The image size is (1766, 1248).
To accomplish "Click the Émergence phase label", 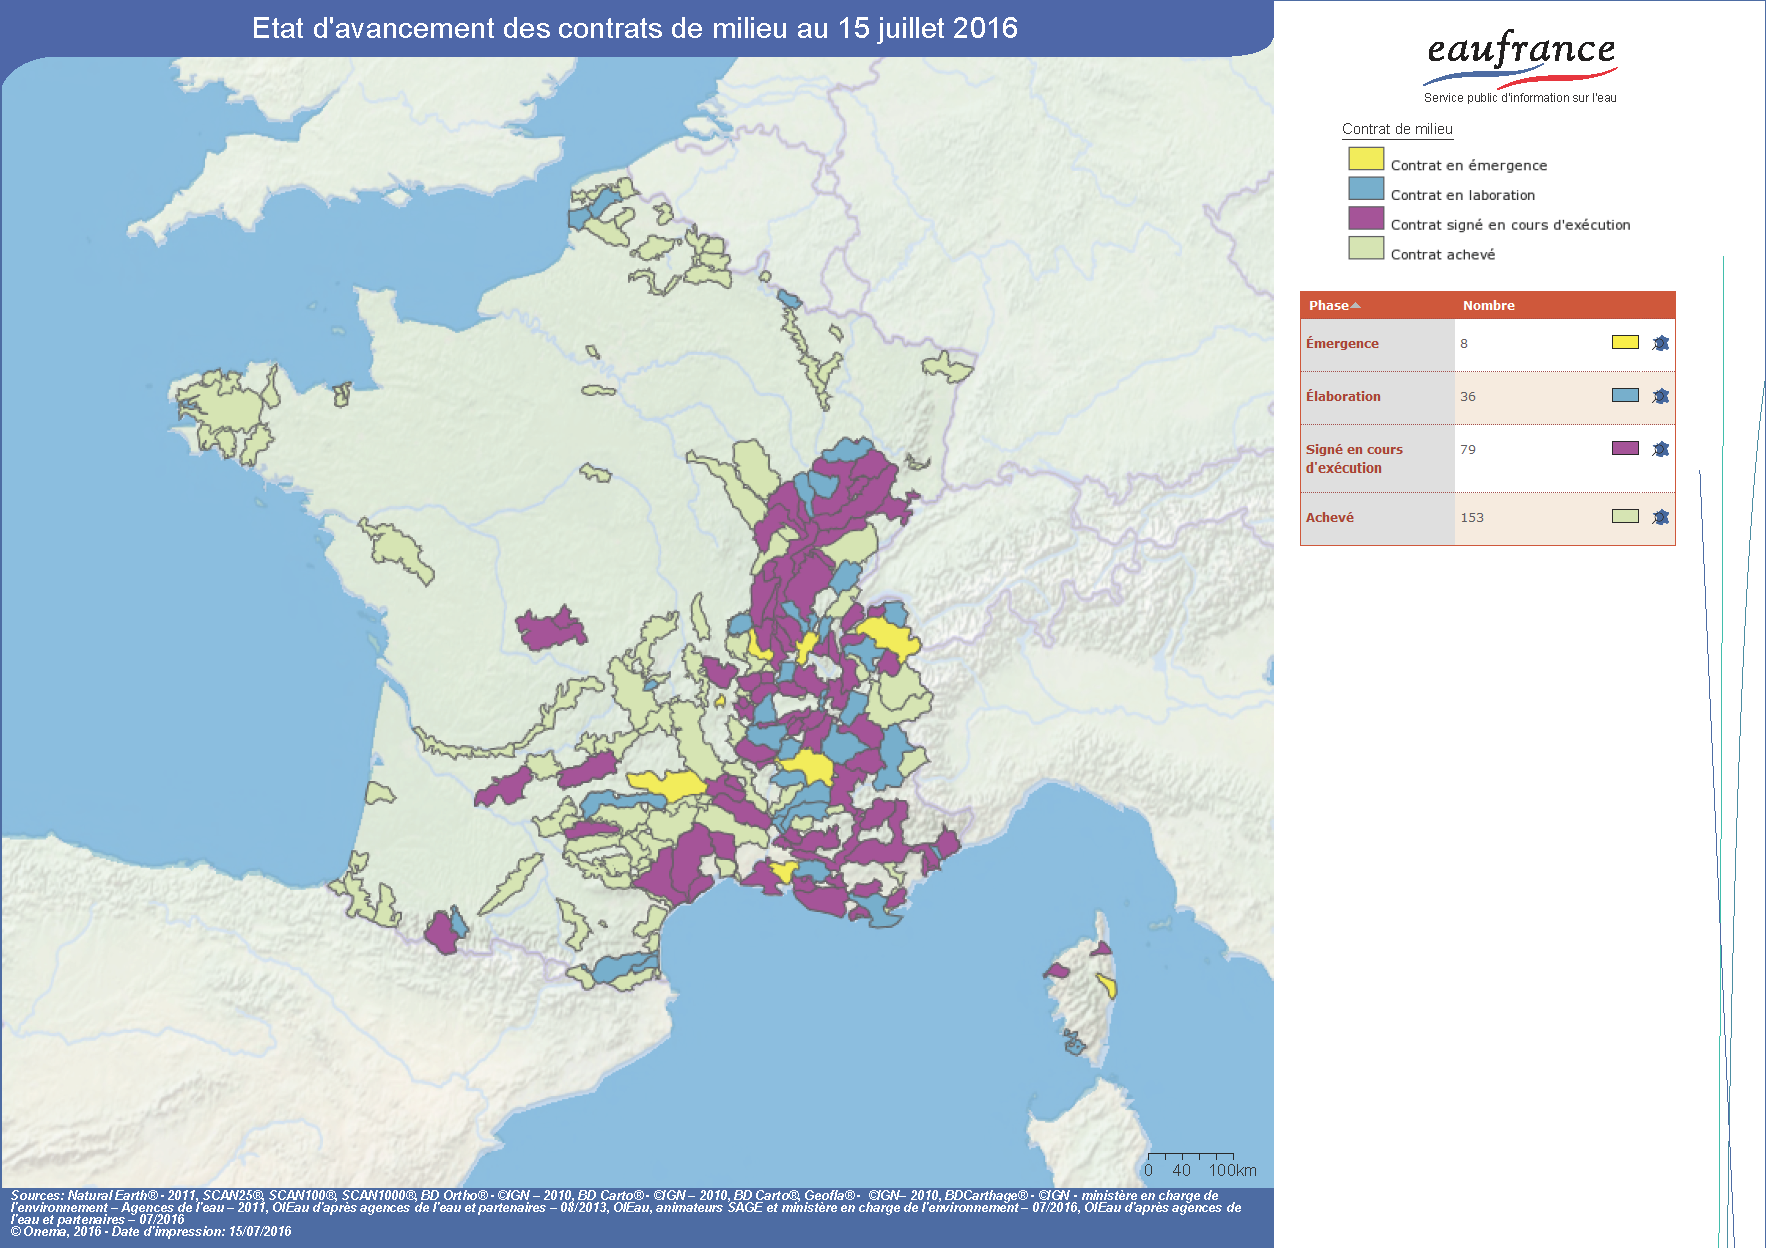I will coord(1342,343).
